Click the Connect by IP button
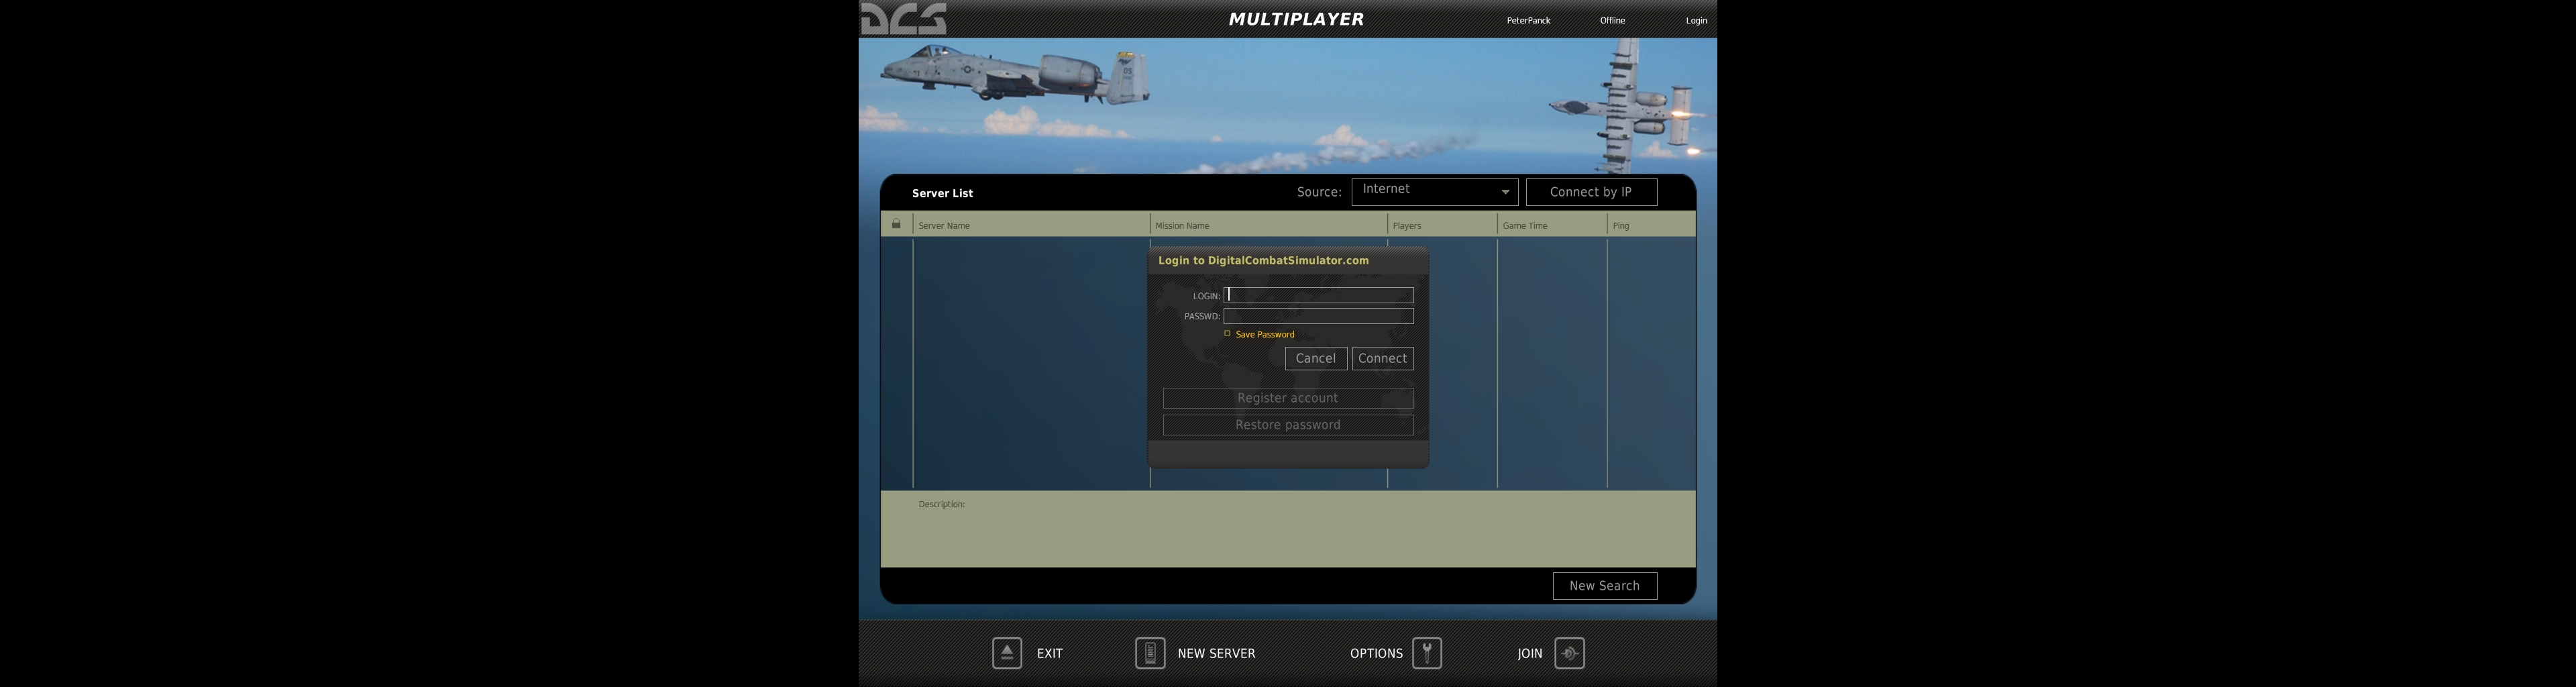 pos(1591,192)
